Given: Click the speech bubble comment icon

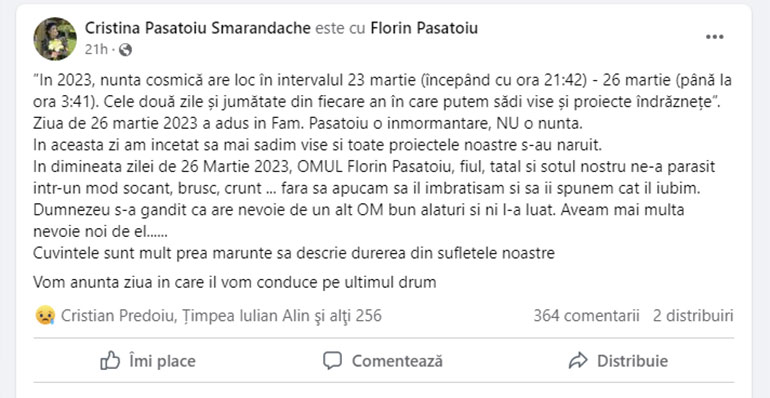Looking at the screenshot, I should point(332,361).
